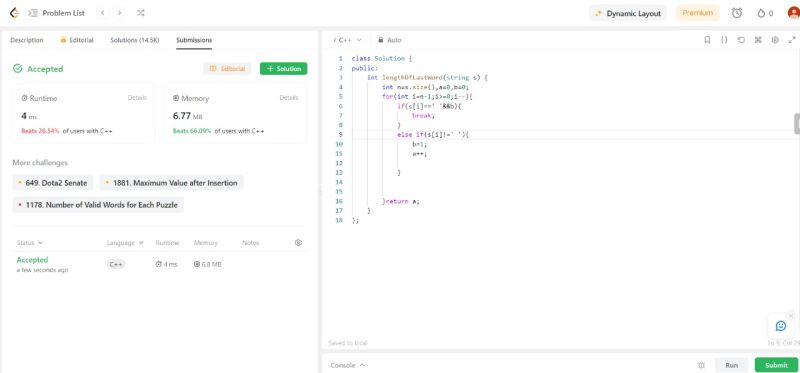Reset code with the revert arrow icon
The width and height of the screenshot is (800, 373).
[741, 40]
